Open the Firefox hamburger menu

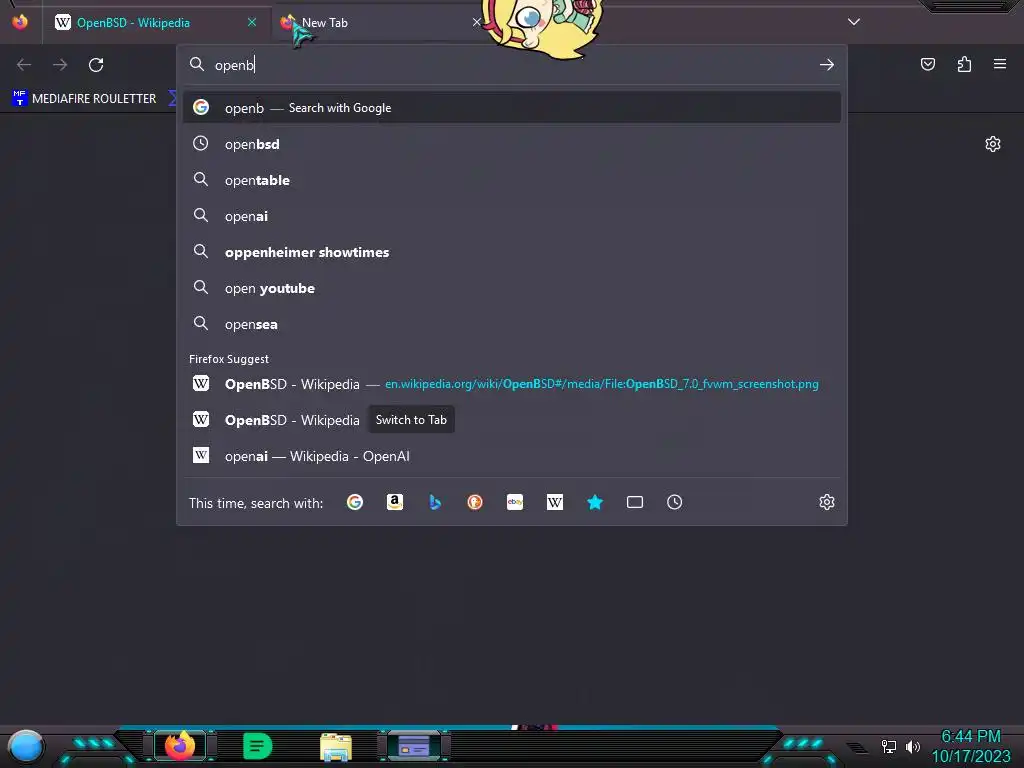[x=999, y=64]
